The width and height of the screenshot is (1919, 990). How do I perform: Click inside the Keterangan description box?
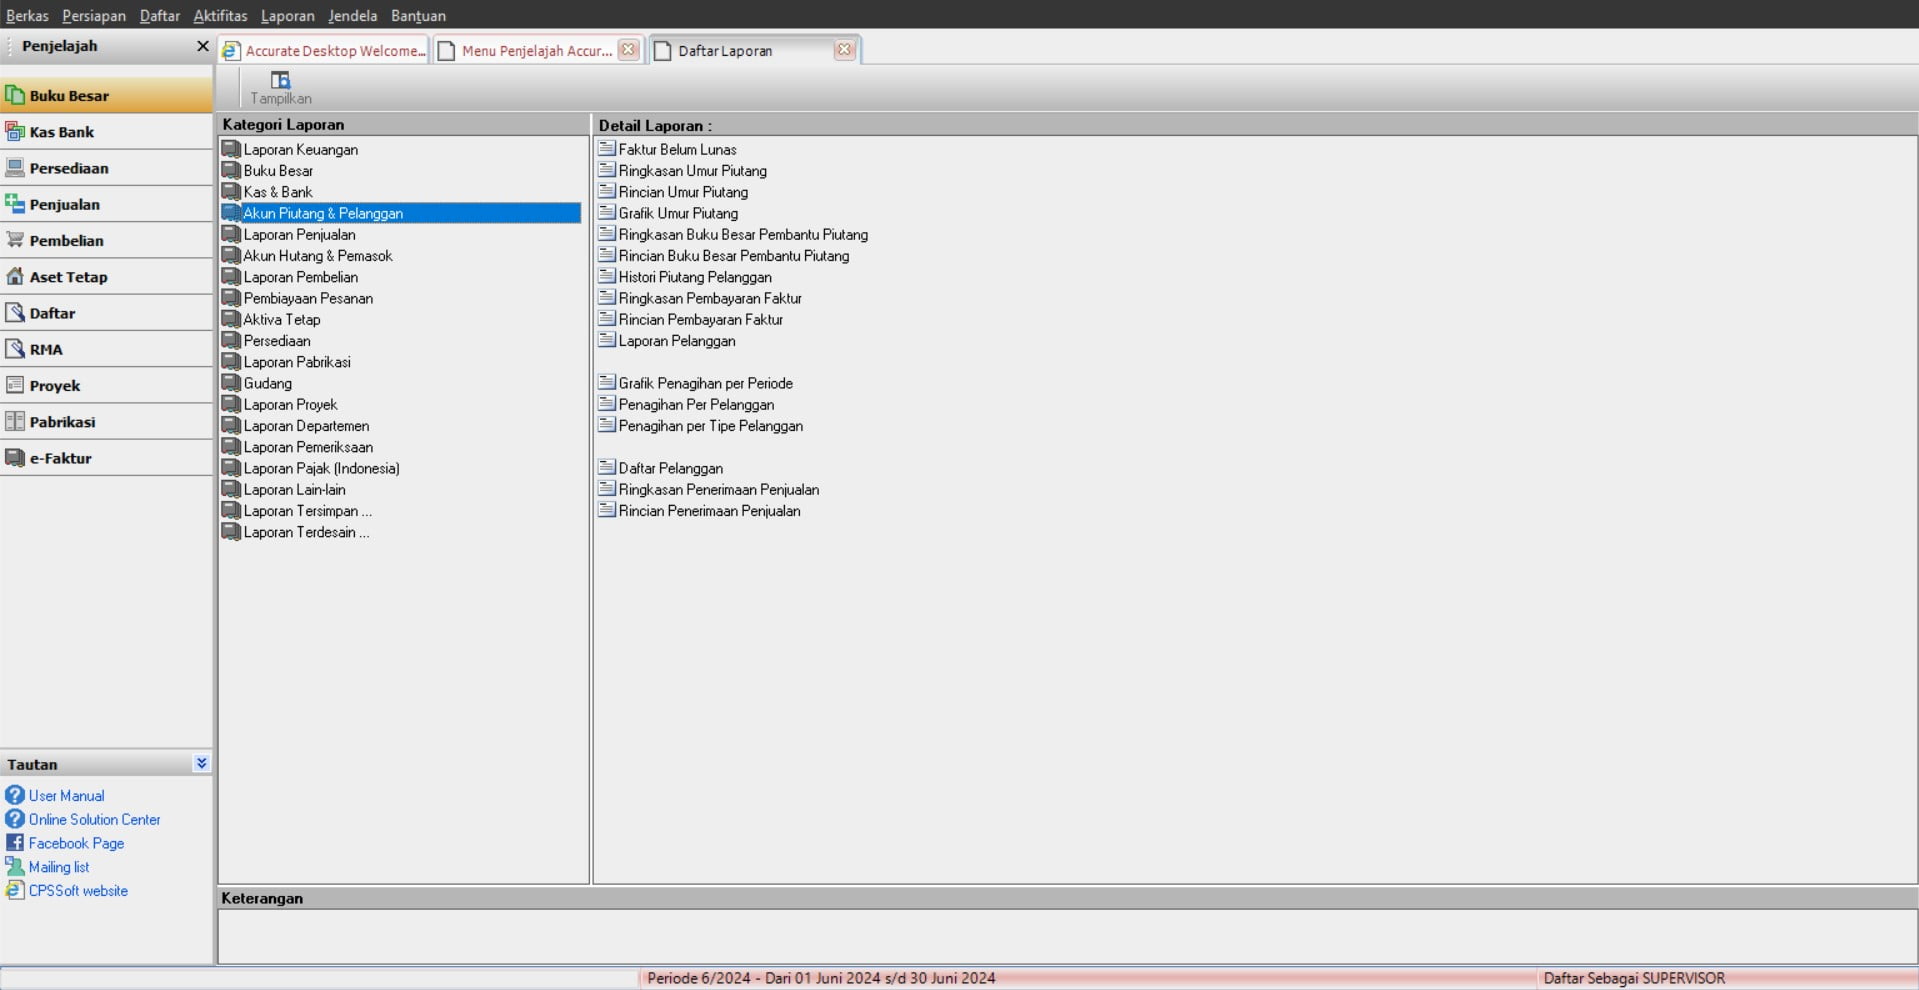[x=1066, y=936]
